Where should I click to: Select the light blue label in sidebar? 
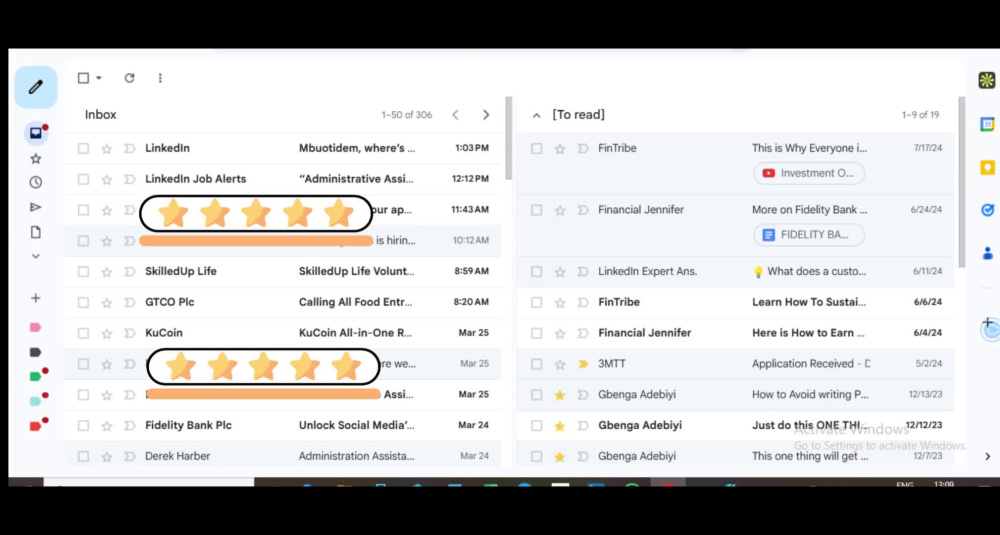click(36, 401)
